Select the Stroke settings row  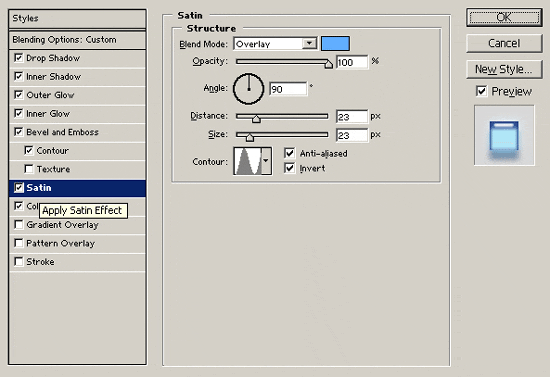[x=77, y=262]
